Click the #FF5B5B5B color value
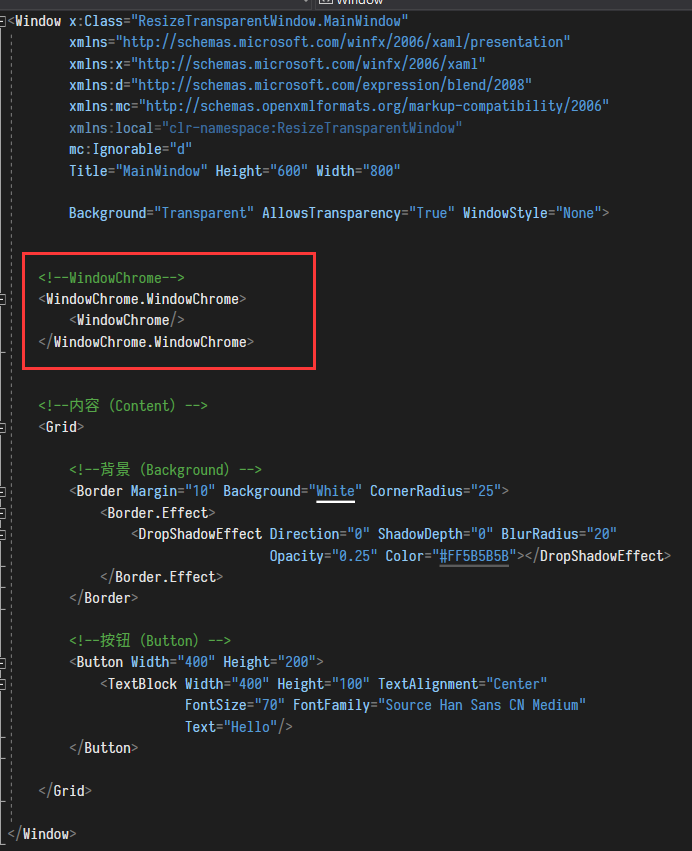The width and height of the screenshot is (692, 851). pyautogui.click(x=474, y=556)
